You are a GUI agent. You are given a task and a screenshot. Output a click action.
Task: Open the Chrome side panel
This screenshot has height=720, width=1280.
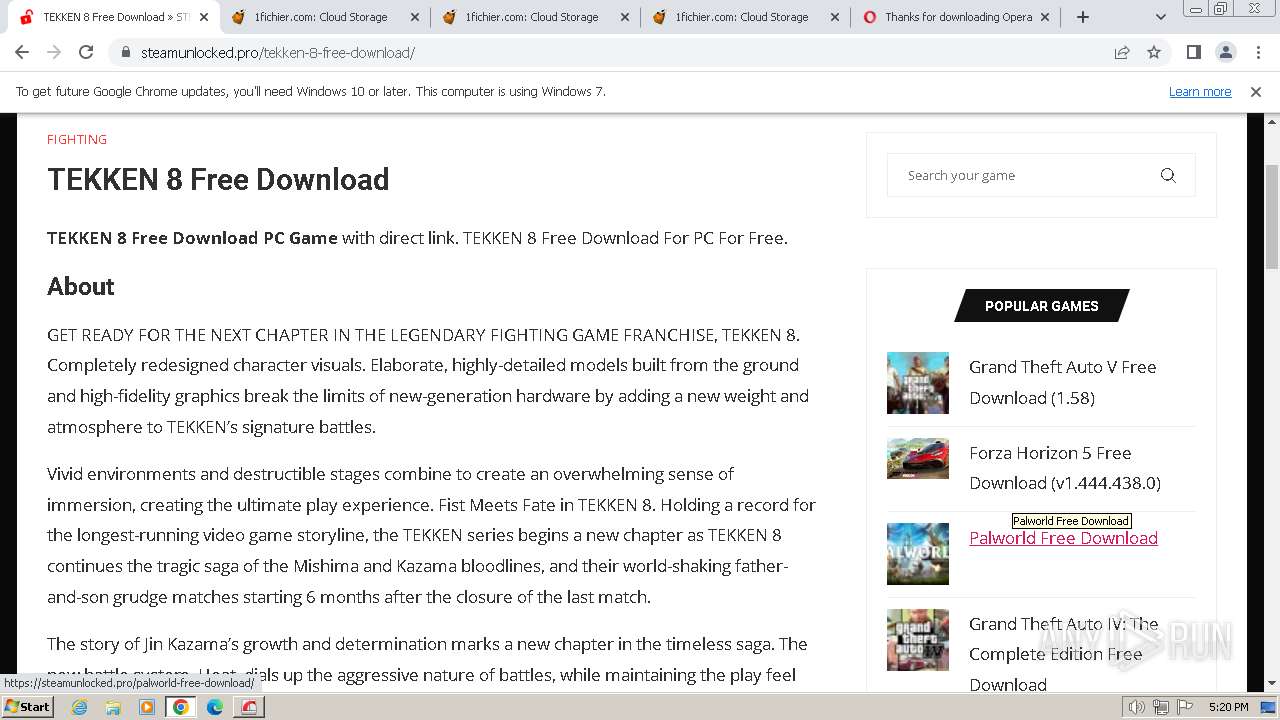[x=1193, y=53]
